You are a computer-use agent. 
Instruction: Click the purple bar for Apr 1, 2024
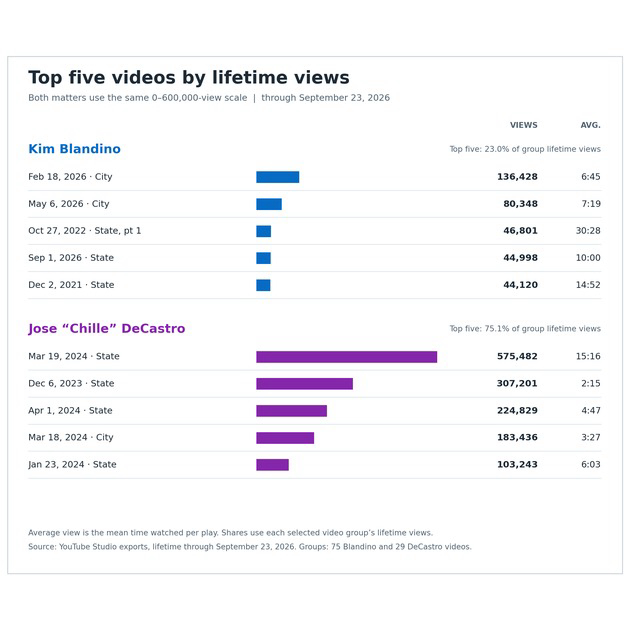tap(292, 411)
